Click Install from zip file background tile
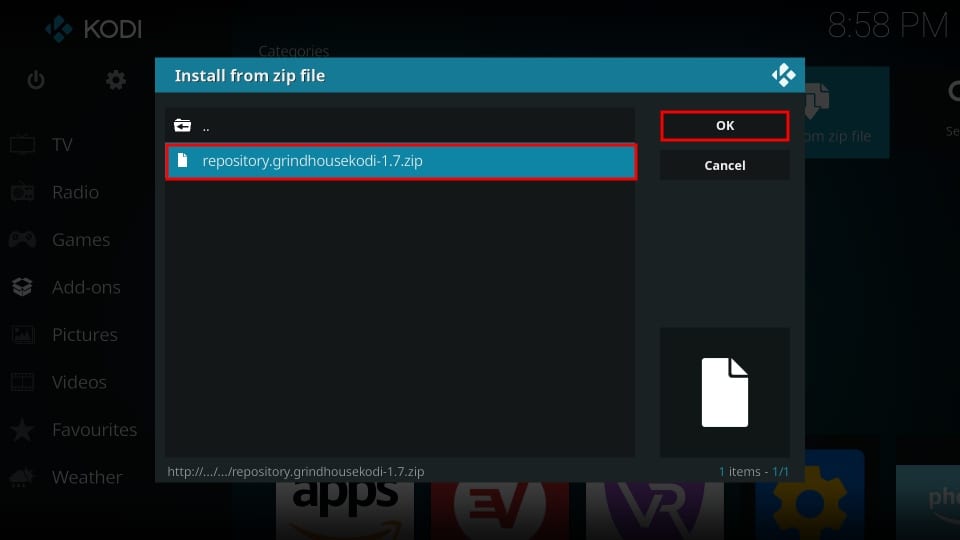960x540 pixels. 847,113
